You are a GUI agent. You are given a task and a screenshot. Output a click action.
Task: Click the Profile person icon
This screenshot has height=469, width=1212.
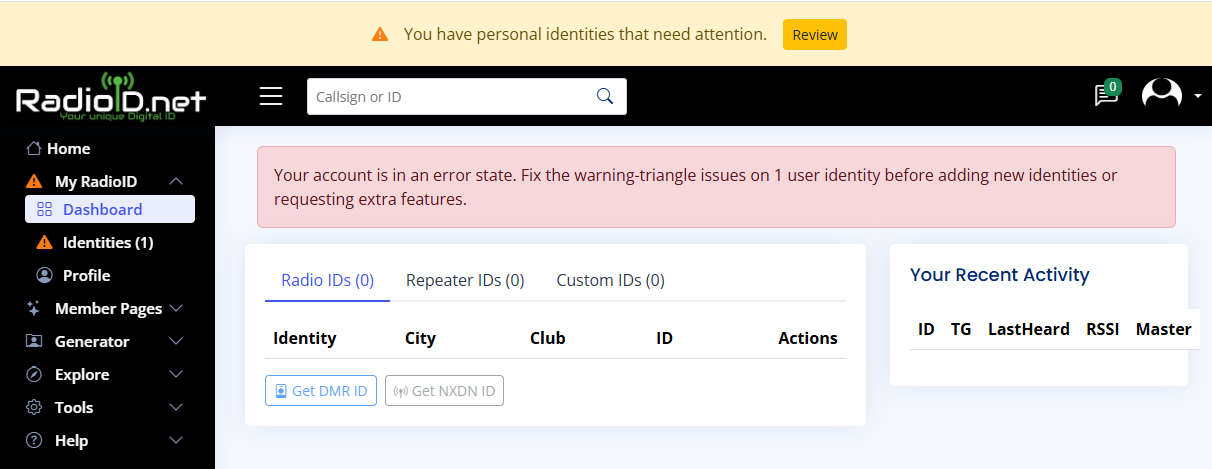tap(44, 276)
